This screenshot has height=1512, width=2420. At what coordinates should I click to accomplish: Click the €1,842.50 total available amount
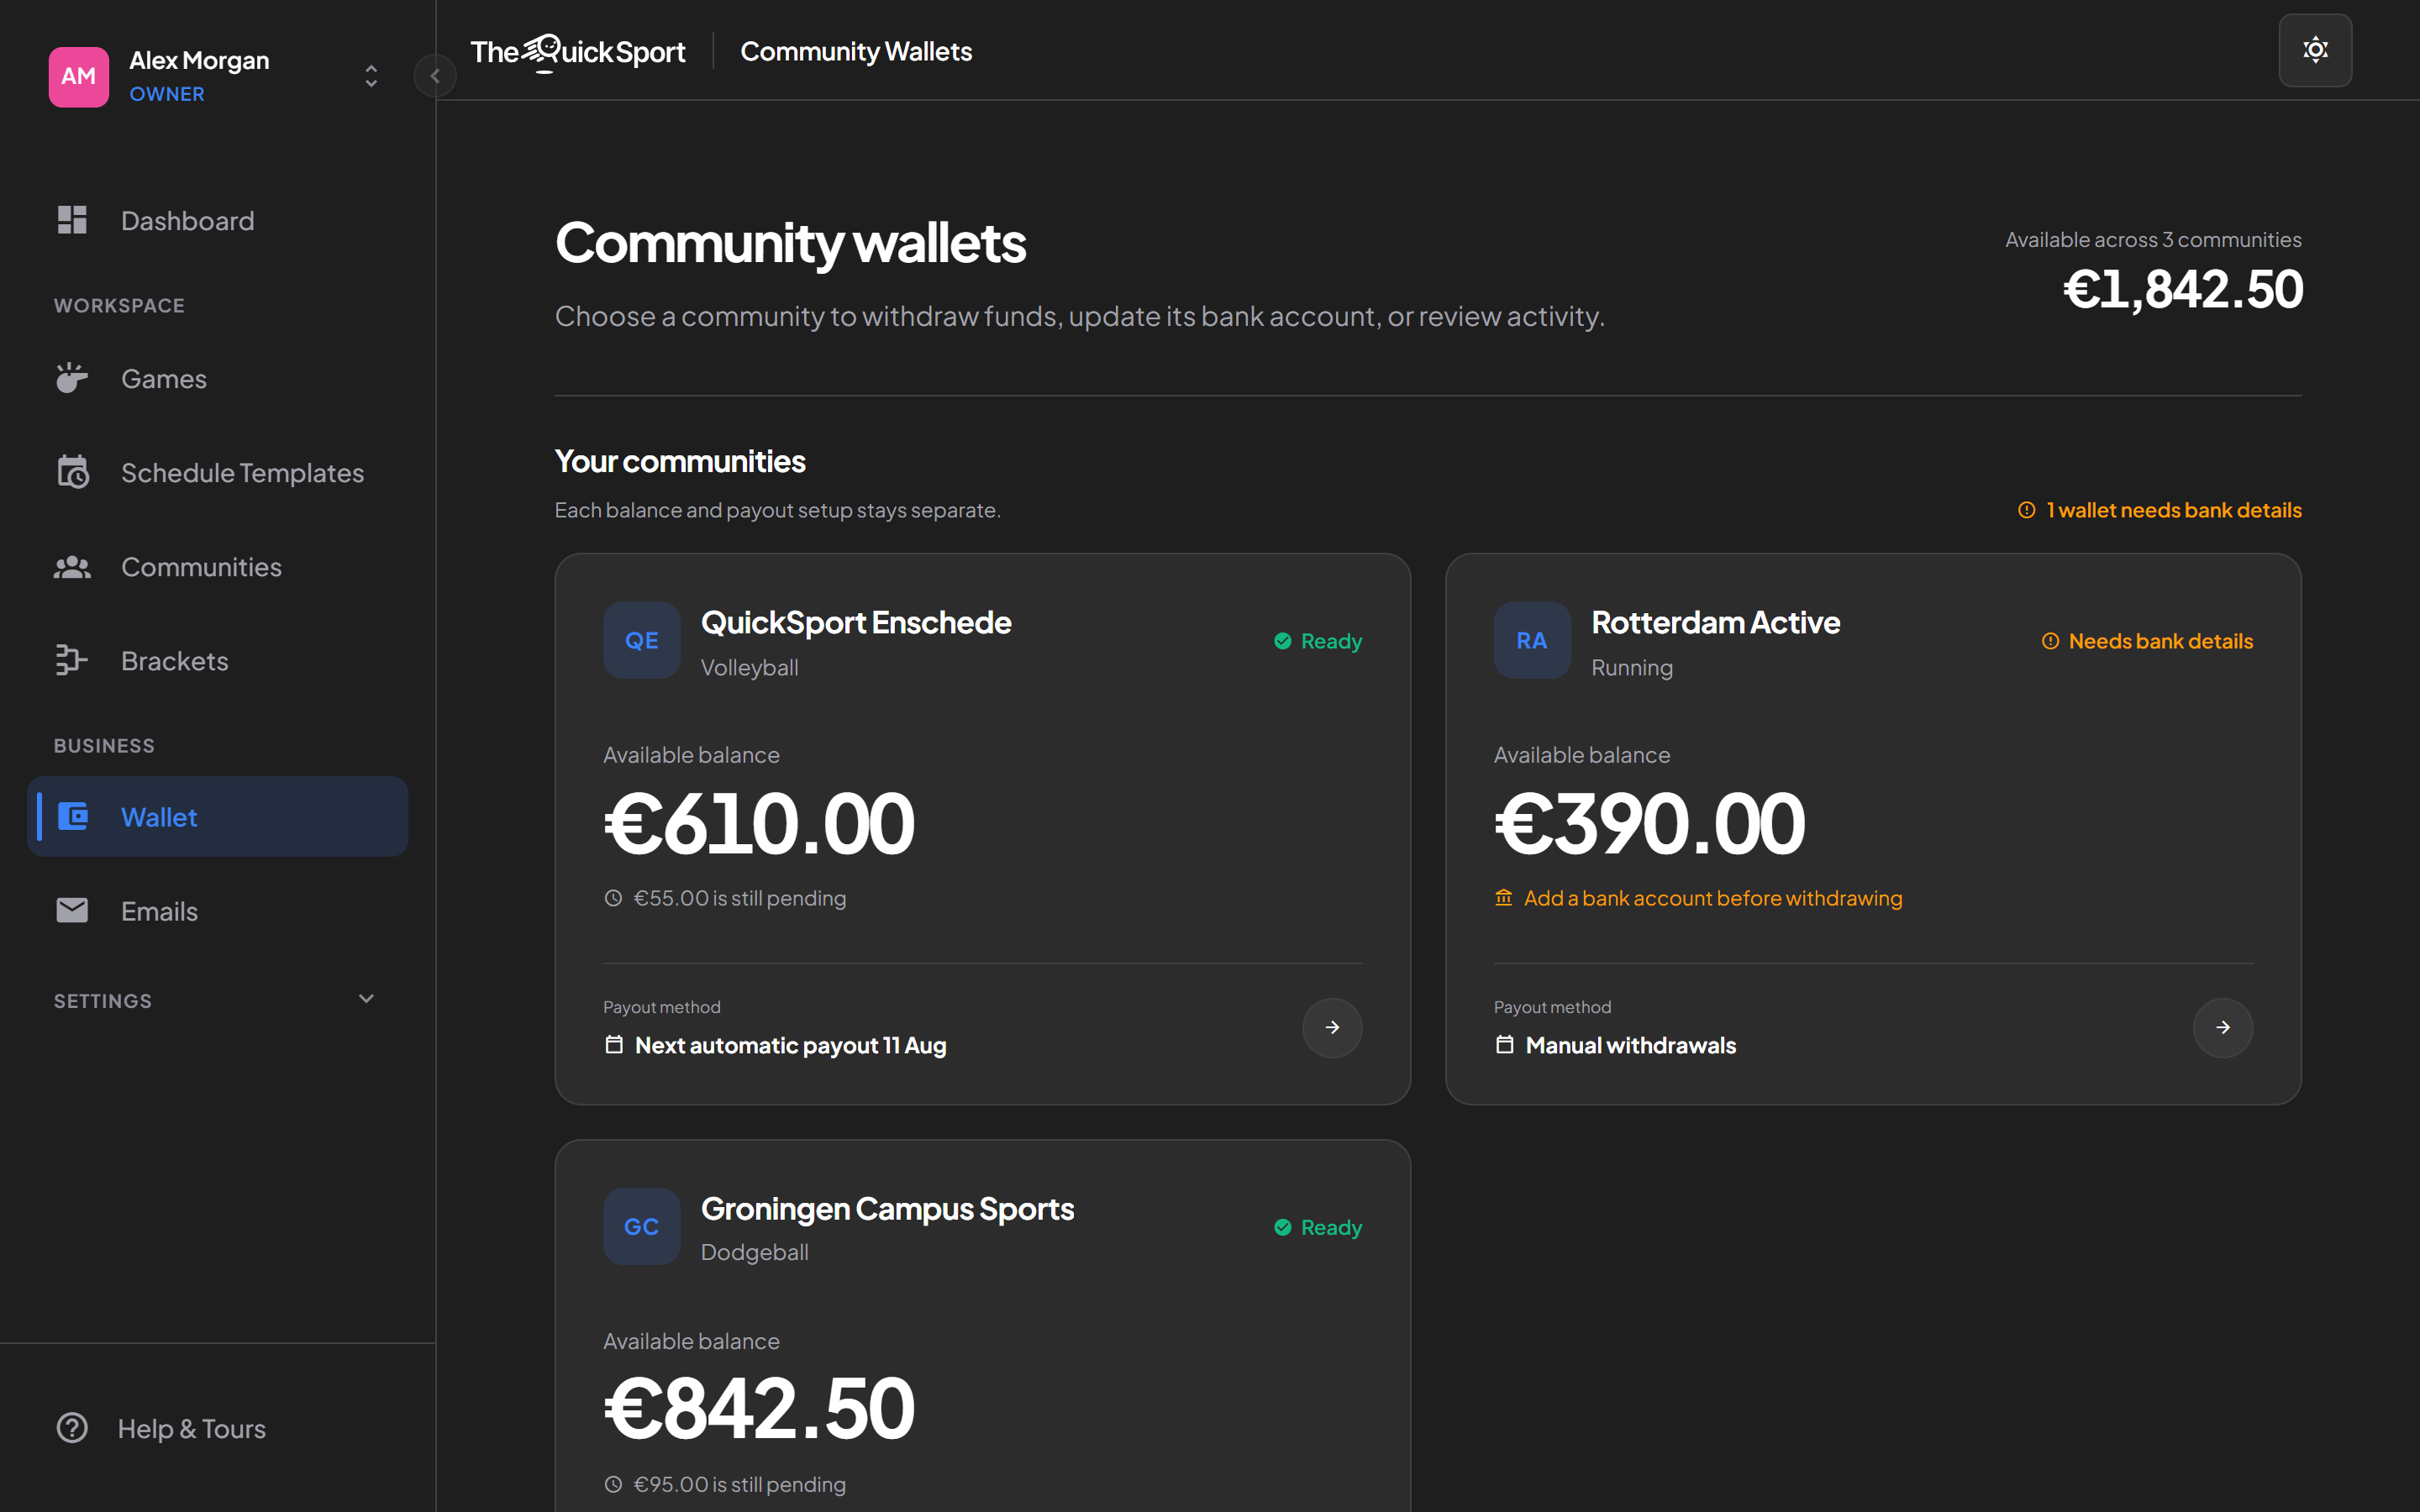2183,289
